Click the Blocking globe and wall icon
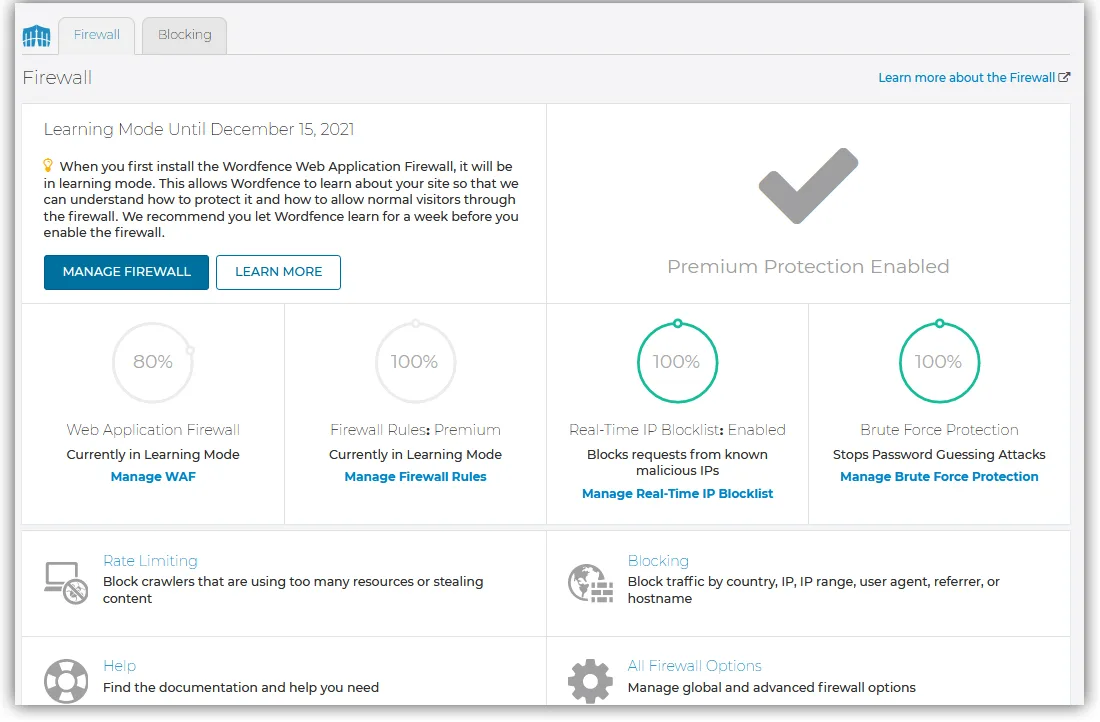1100x722 pixels. tap(590, 582)
